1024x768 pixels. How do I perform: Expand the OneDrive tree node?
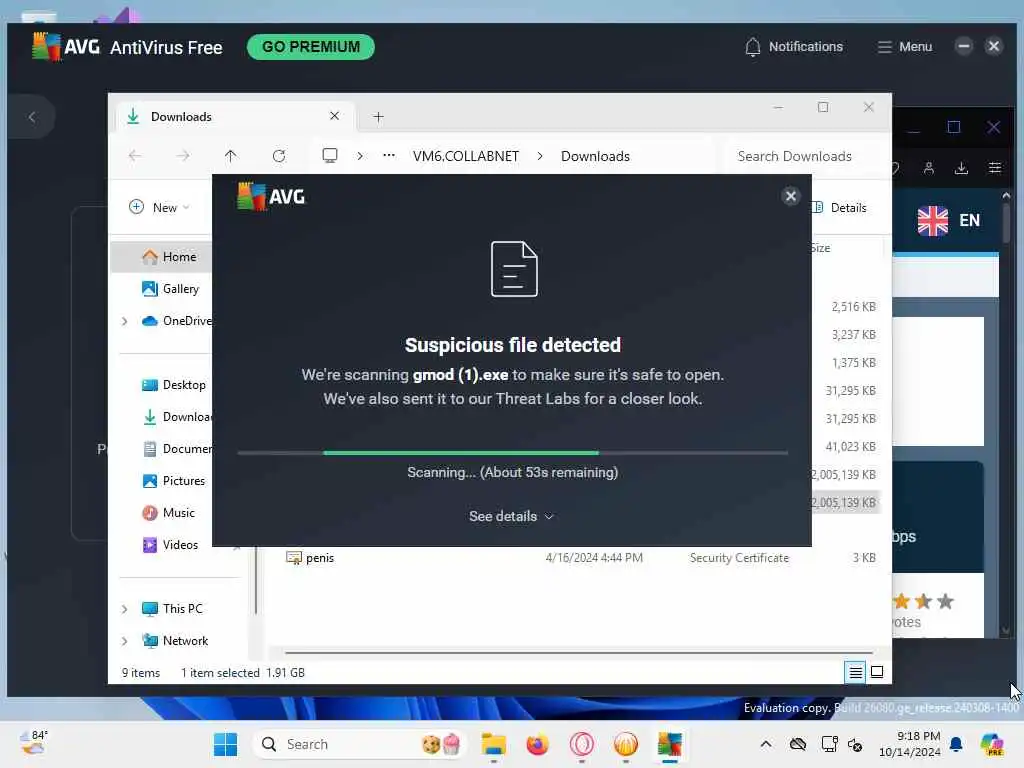125,321
